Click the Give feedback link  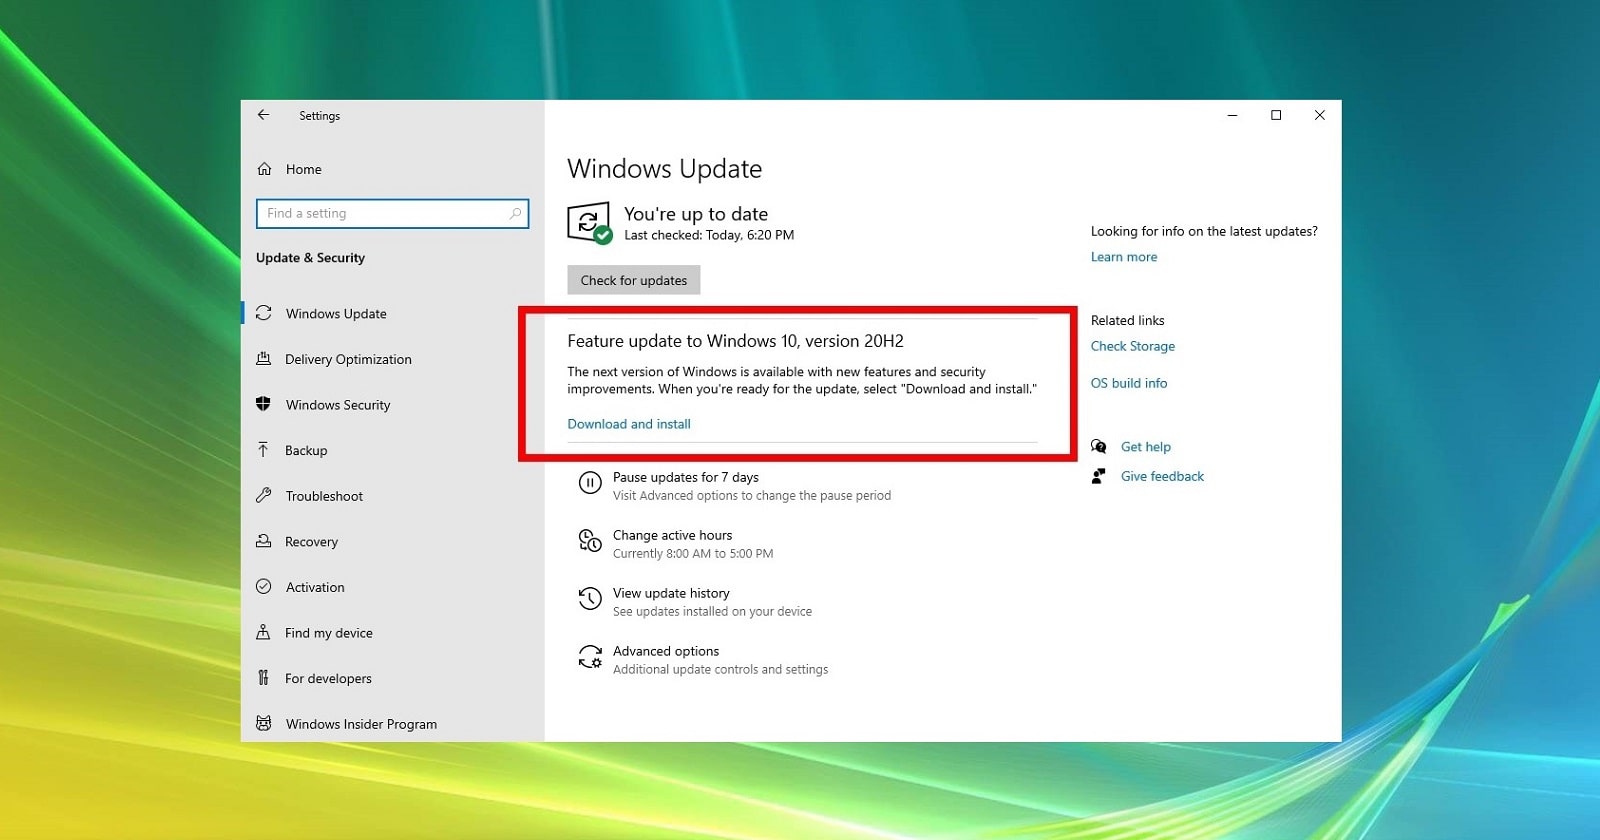[1162, 476]
